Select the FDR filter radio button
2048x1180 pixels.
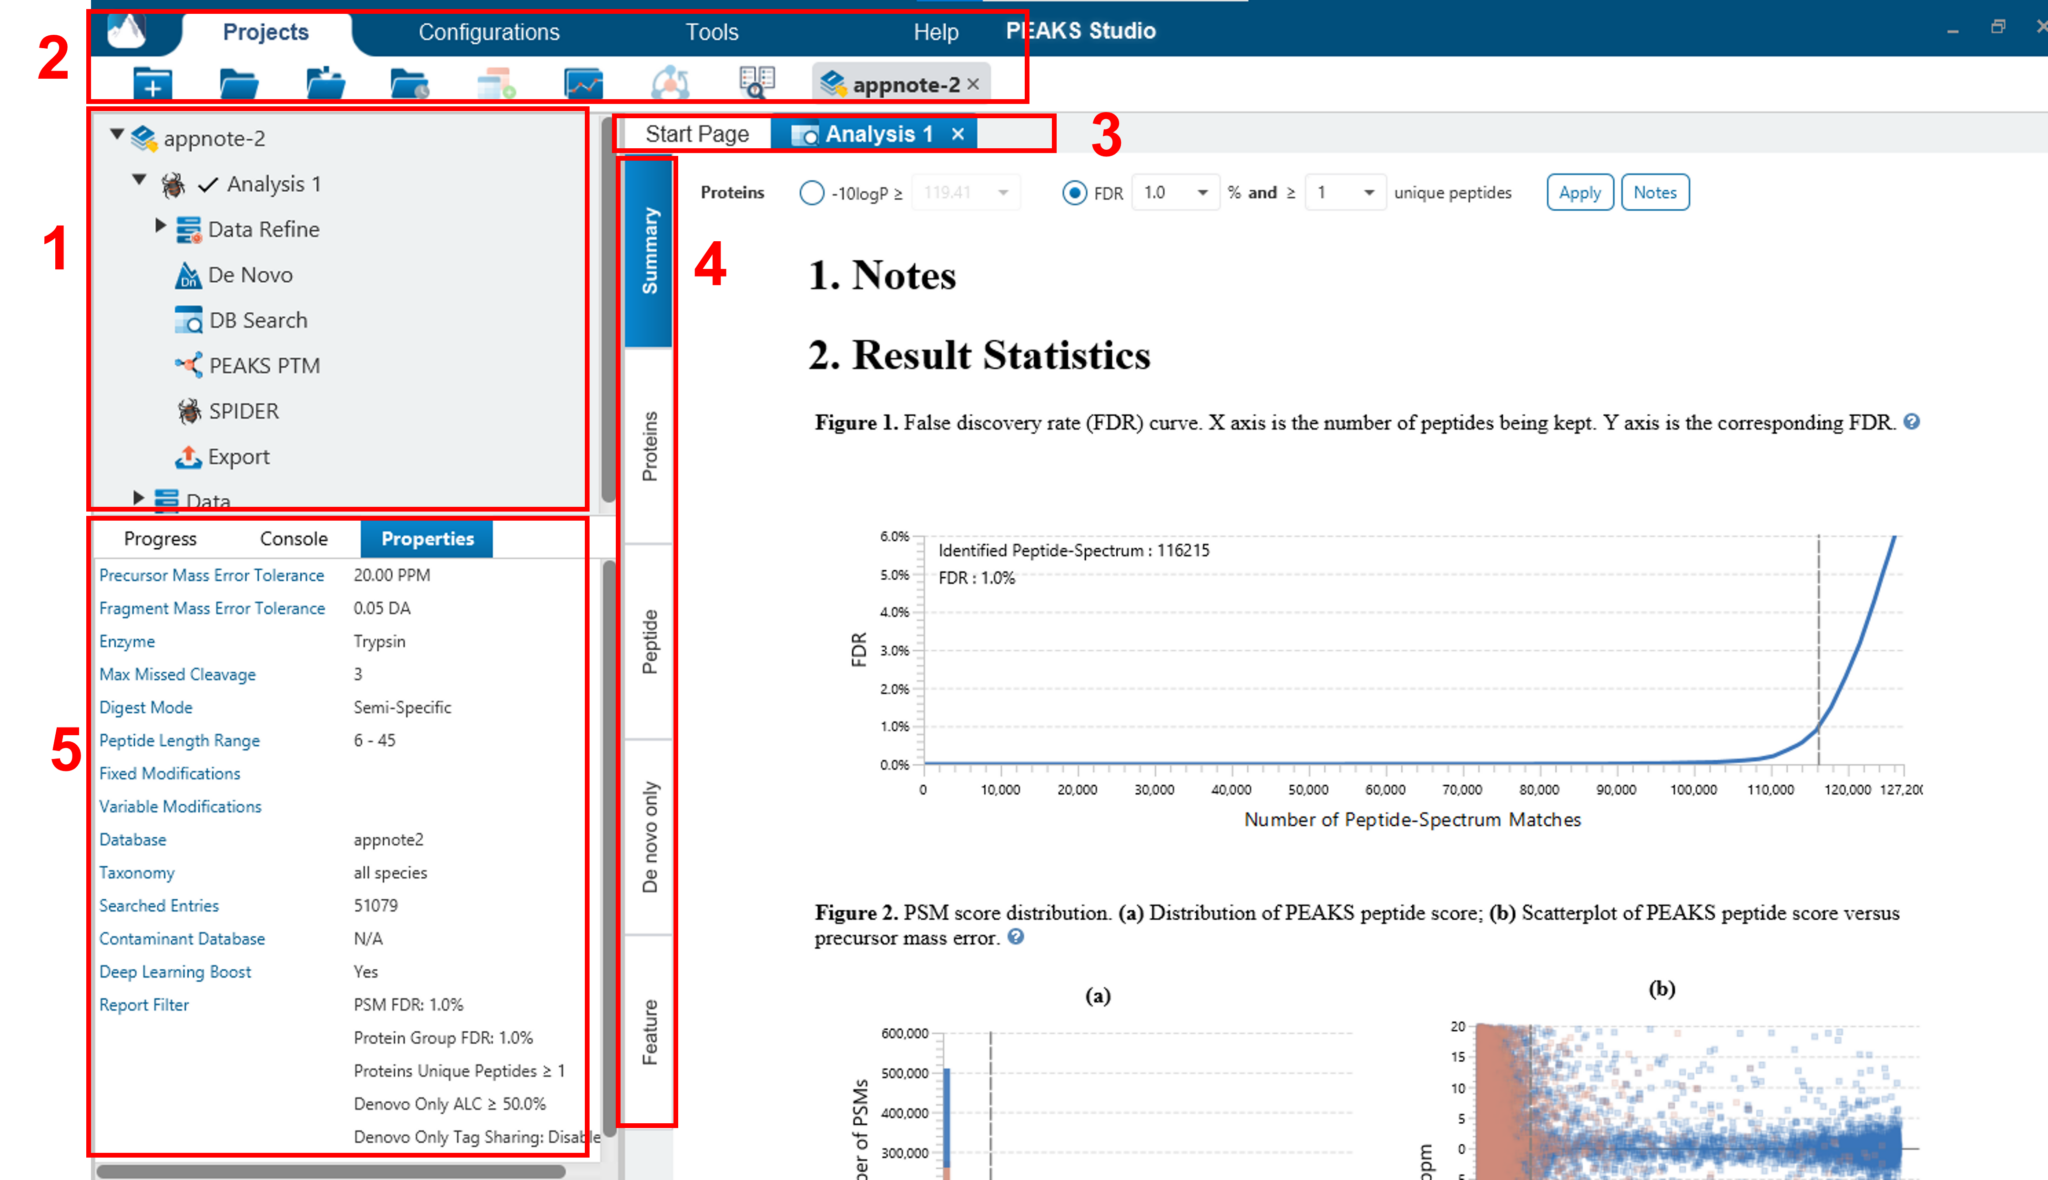(x=1074, y=193)
